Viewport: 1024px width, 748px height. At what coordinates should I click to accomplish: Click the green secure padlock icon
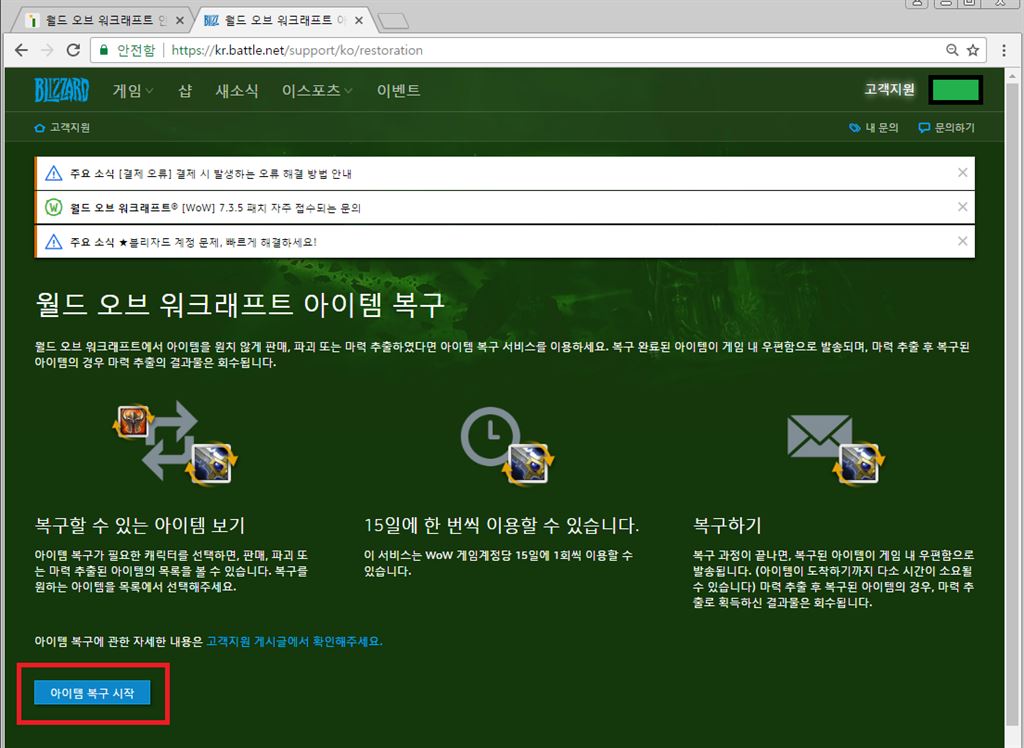pos(103,50)
